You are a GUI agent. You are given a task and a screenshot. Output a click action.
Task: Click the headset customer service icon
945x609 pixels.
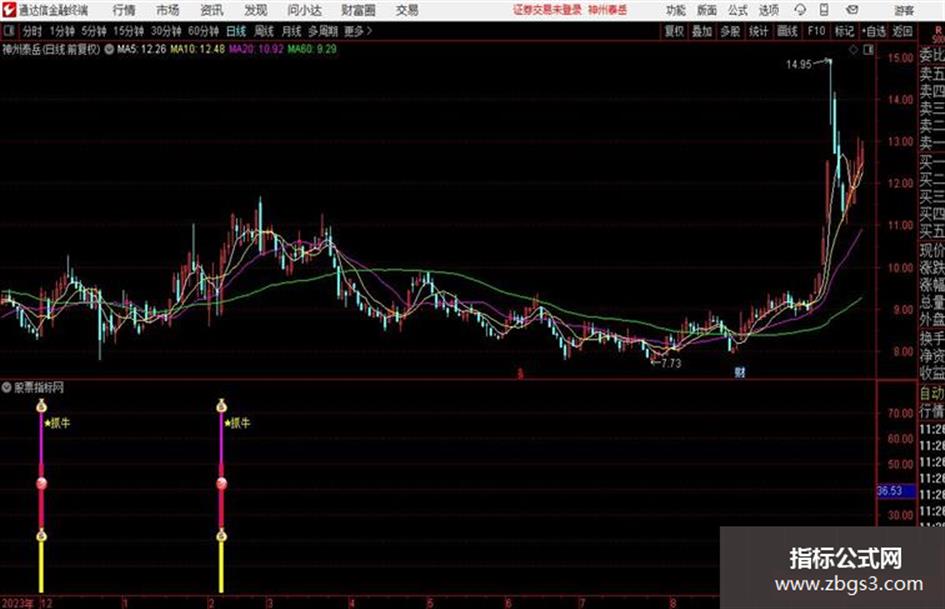(800, 10)
